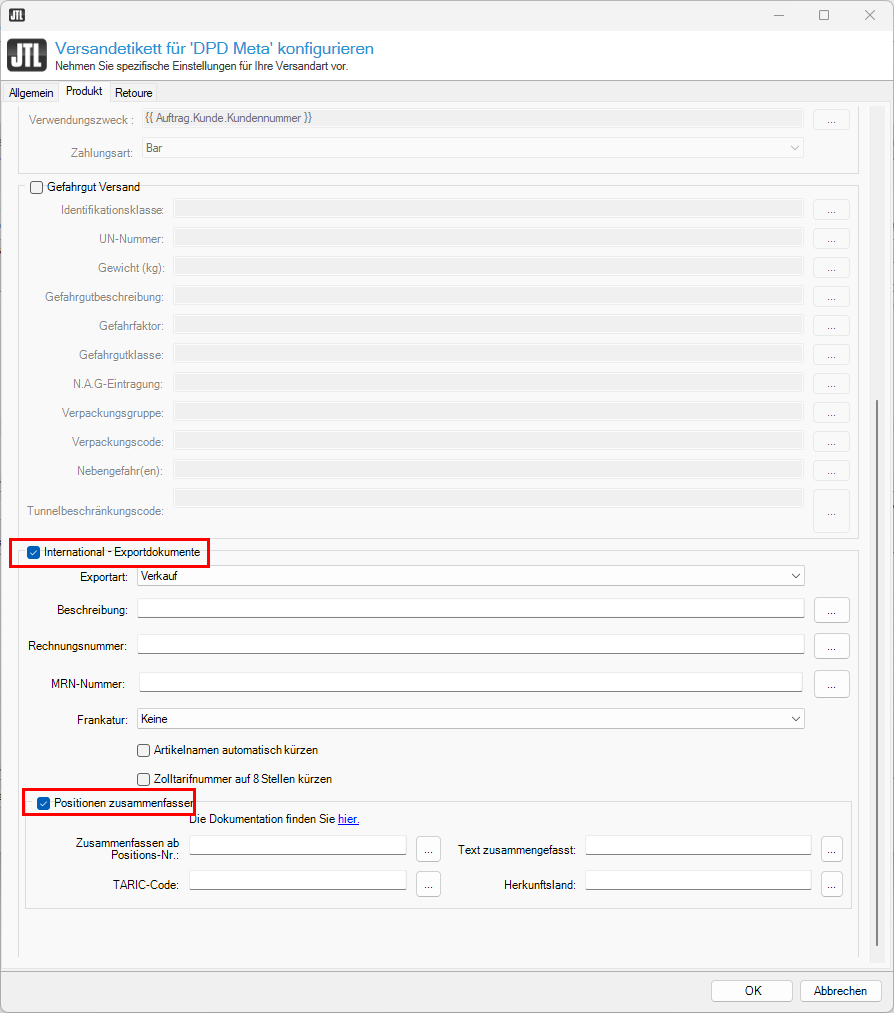
Task: Open variable picker for Text zusammengefasst
Action: (x=831, y=849)
